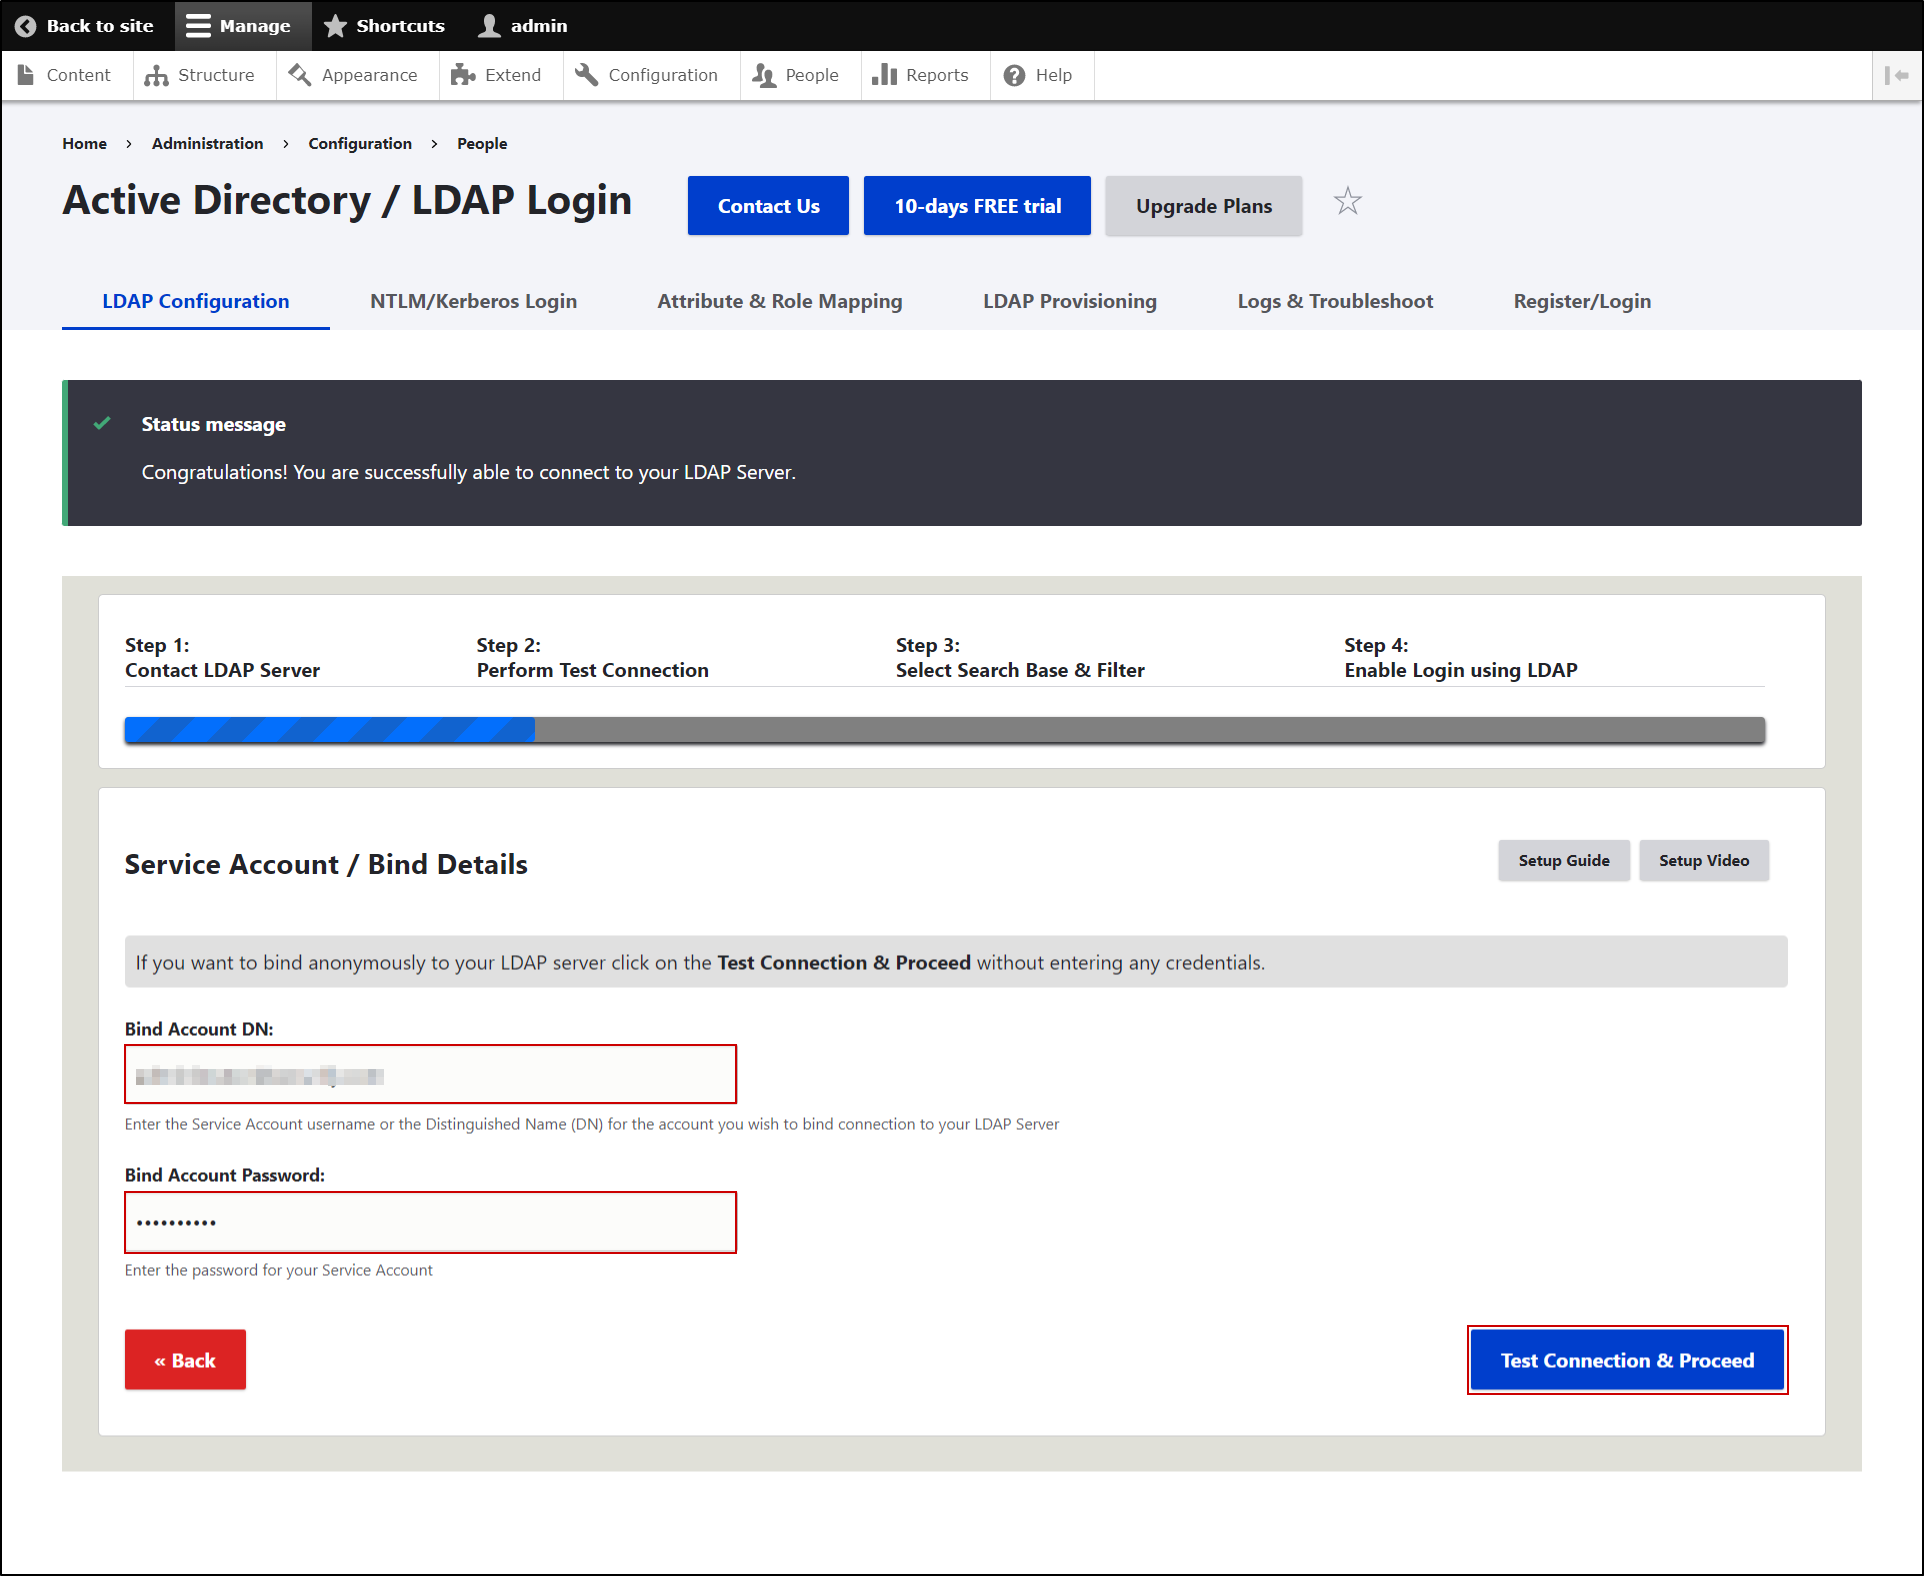Viewport: 1924px width, 1576px height.
Task: Open the admin user menu
Action: click(523, 26)
